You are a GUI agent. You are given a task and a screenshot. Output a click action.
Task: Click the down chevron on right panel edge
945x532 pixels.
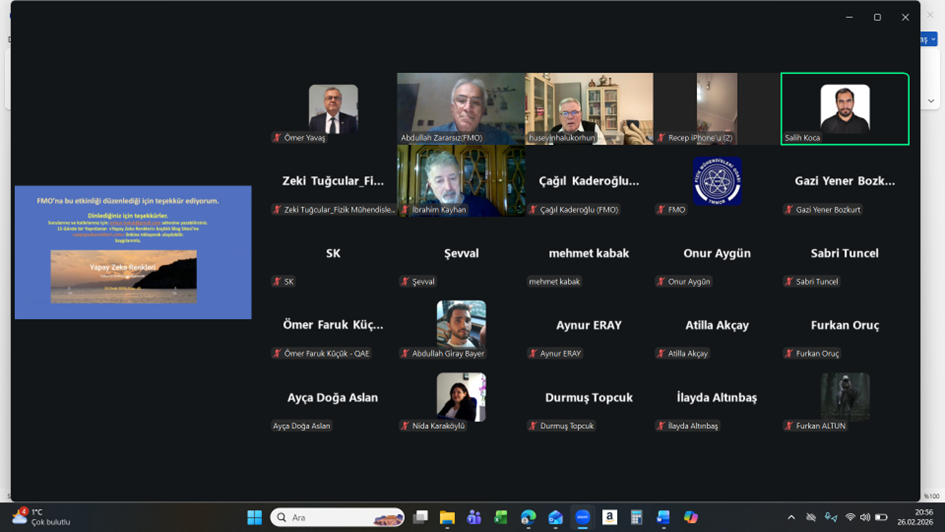(931, 101)
